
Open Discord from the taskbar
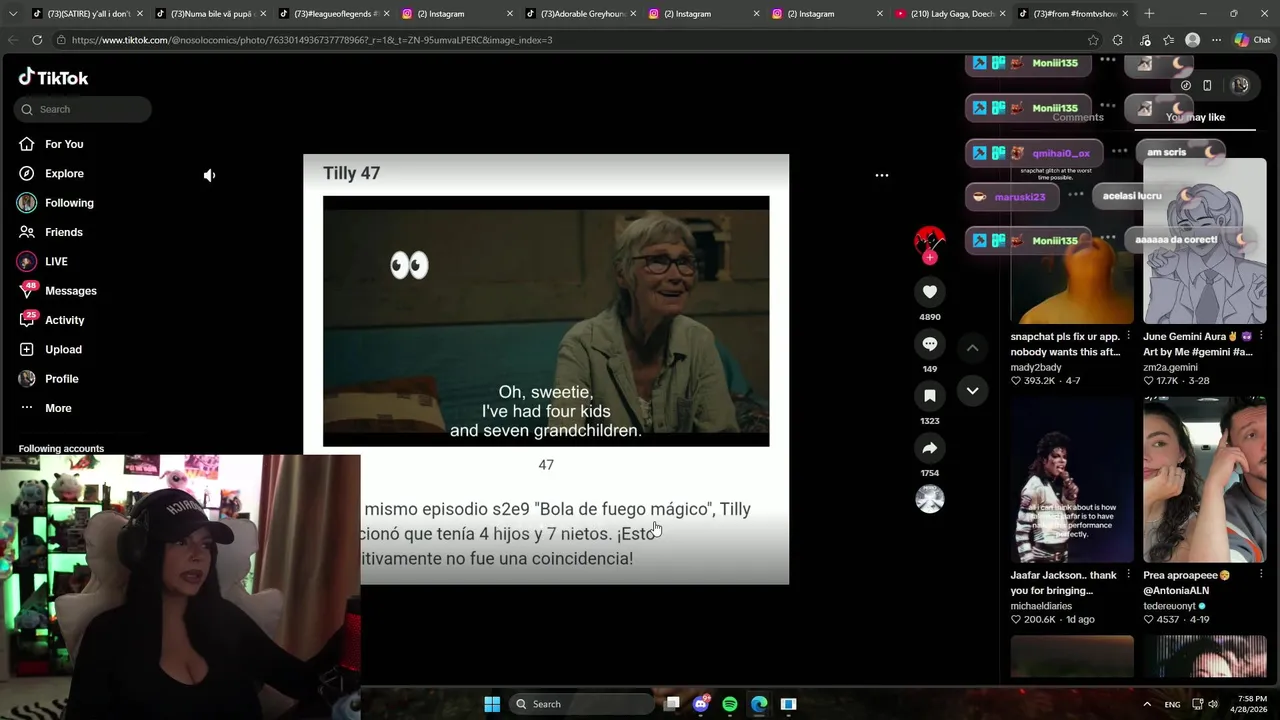[x=701, y=704]
